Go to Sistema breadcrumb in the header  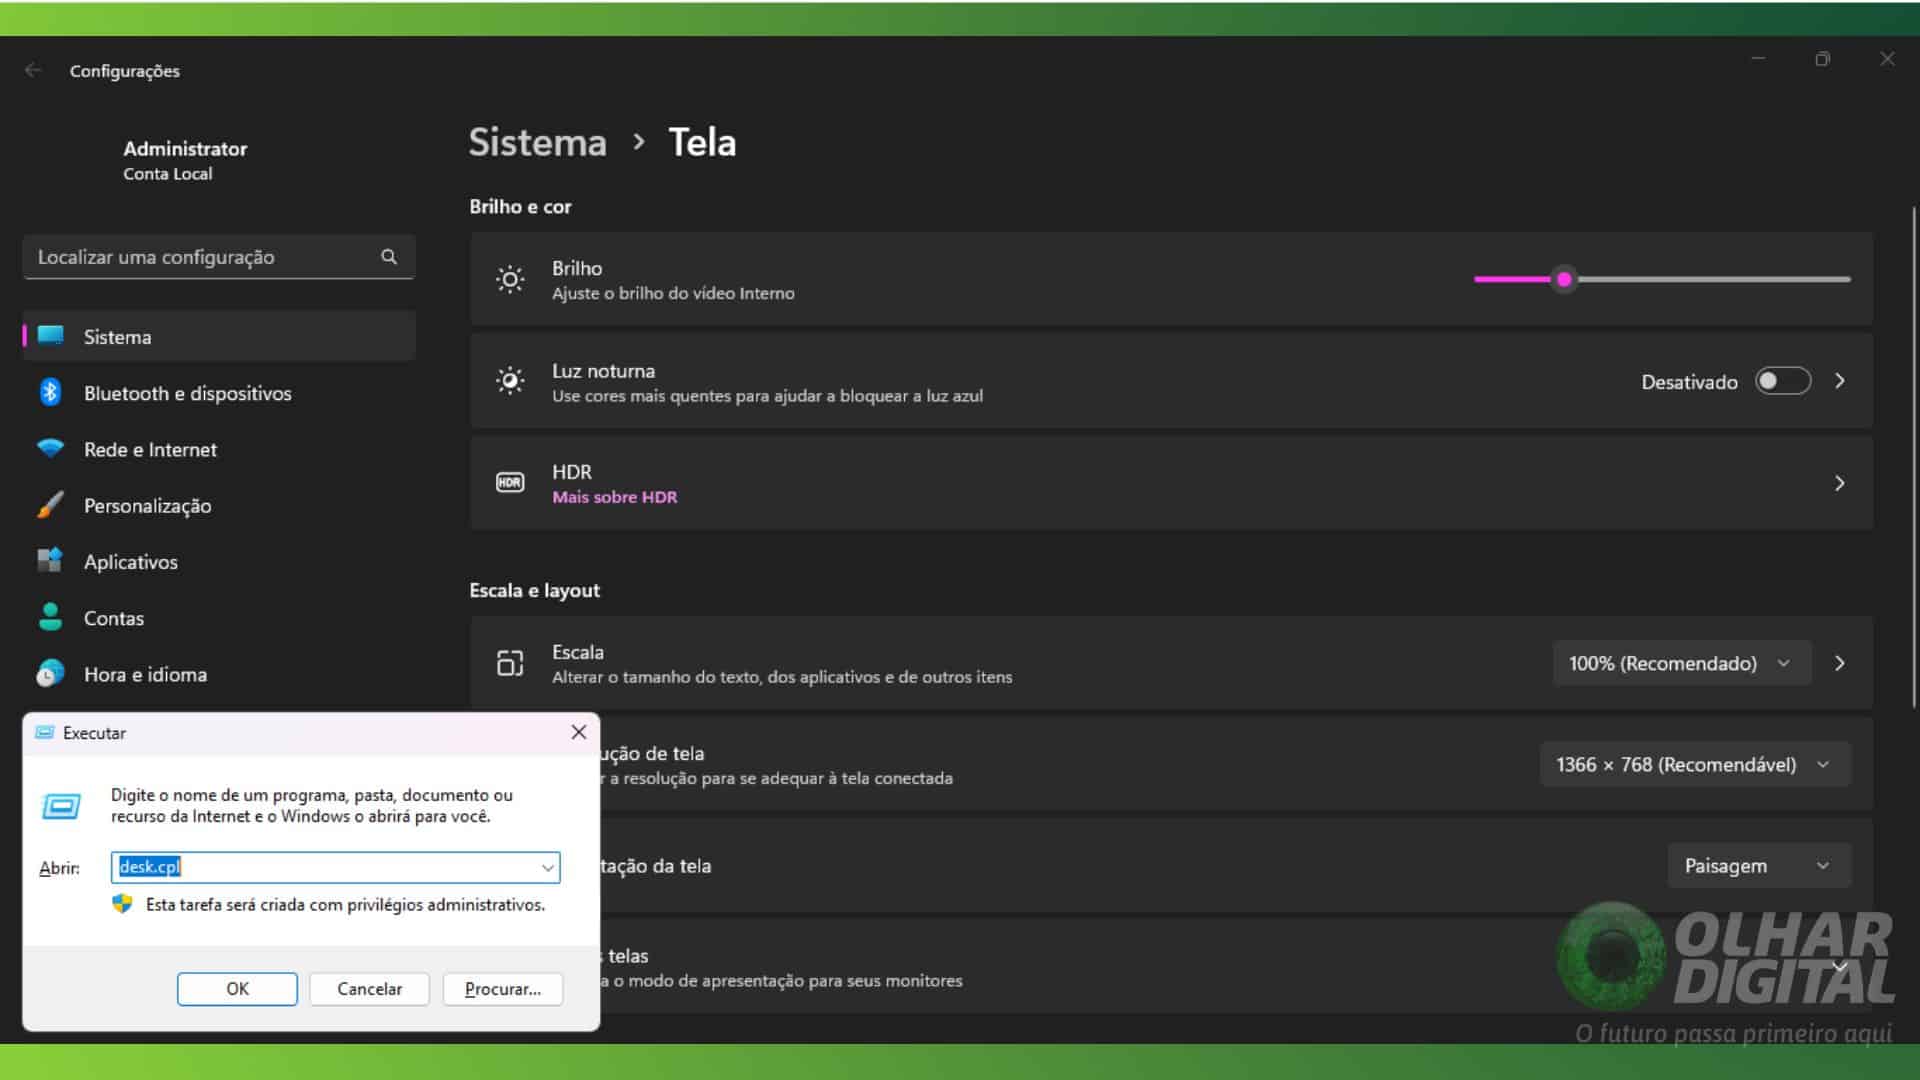pos(538,143)
